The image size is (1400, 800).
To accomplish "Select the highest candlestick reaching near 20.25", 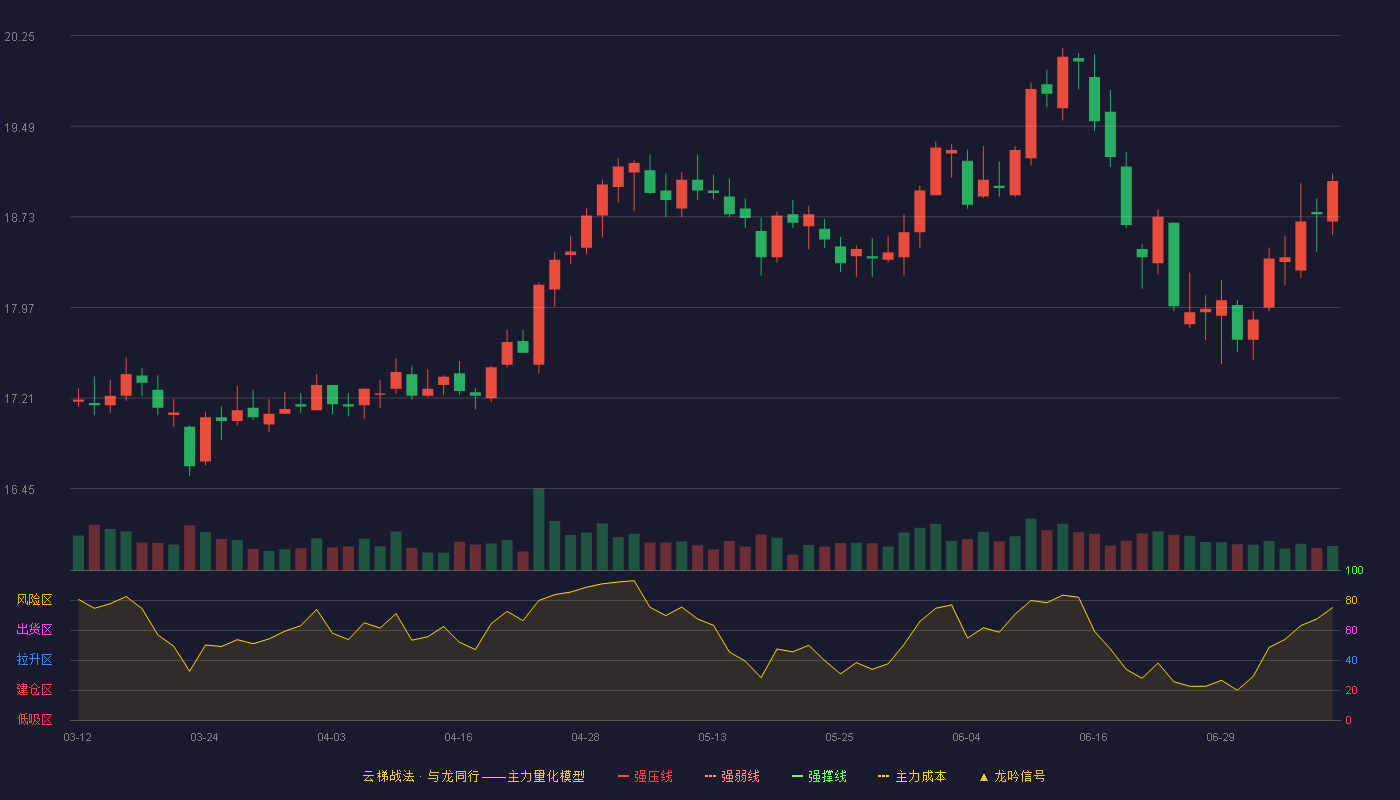I will (x=1062, y=82).
